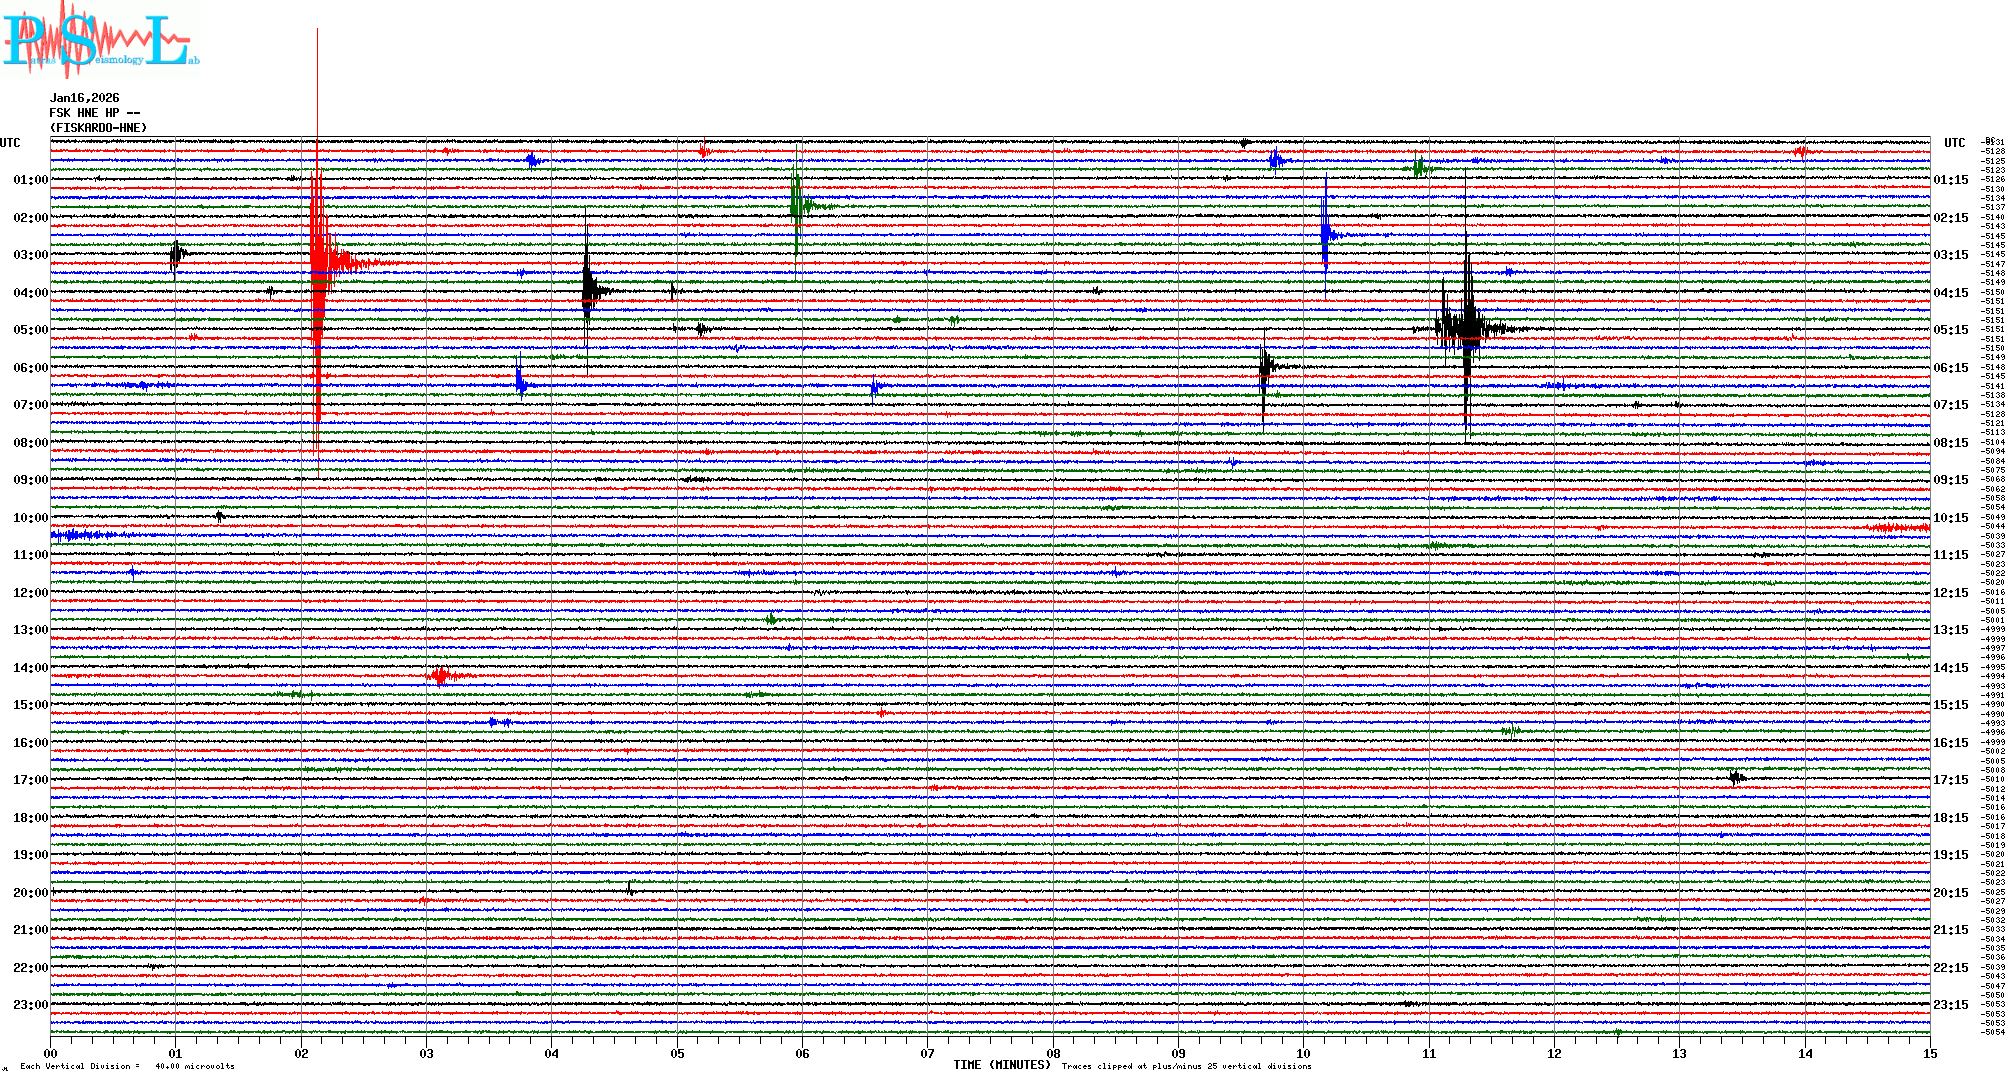Viewport: 2010px width, 1080px height.
Task: Select the 10:00 hour label on left
Action: (30, 518)
